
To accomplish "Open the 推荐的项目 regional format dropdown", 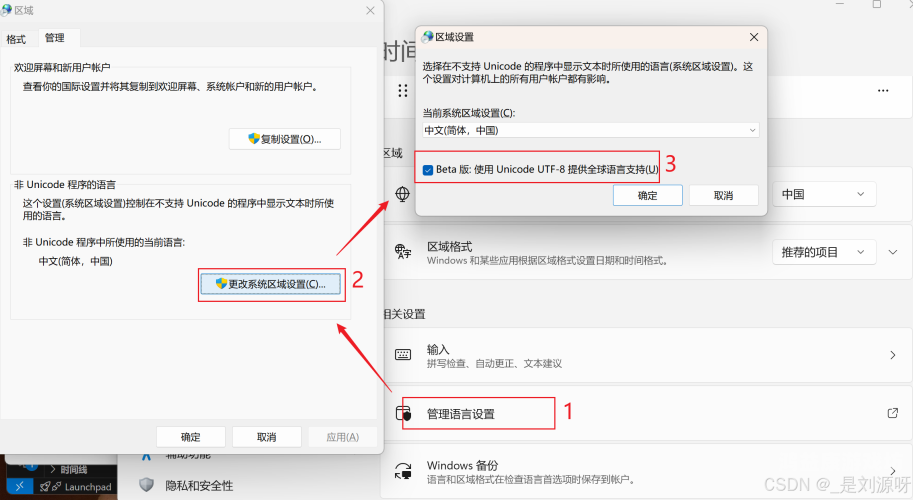I will click(x=823, y=252).
